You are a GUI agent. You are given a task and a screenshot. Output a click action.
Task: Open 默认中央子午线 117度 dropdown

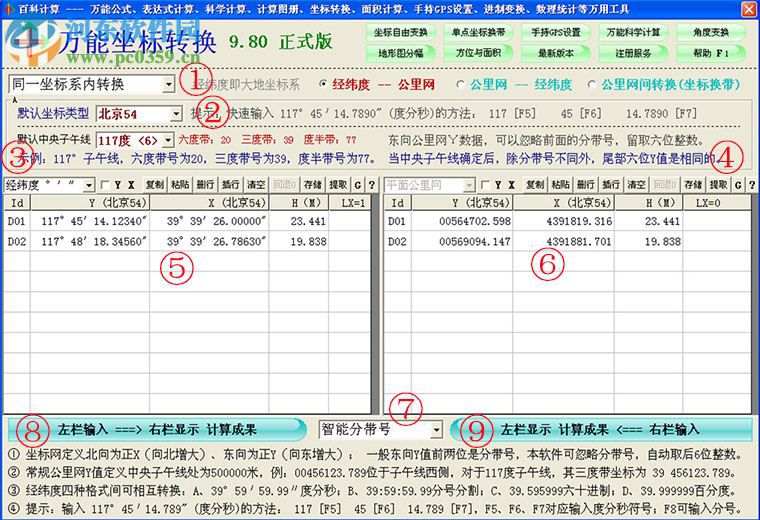[168, 141]
